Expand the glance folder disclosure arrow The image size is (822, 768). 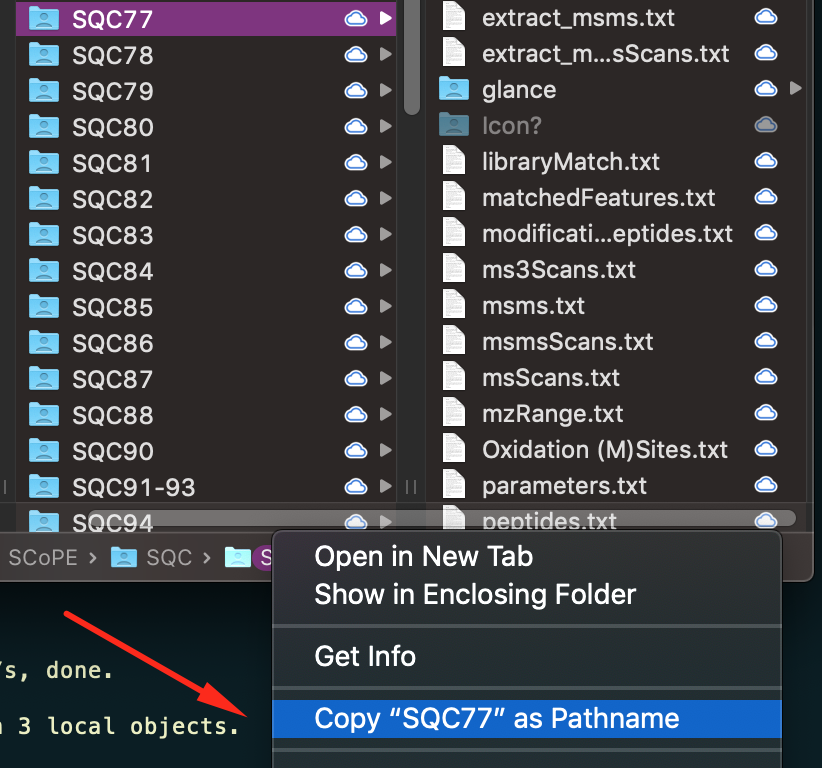796,89
